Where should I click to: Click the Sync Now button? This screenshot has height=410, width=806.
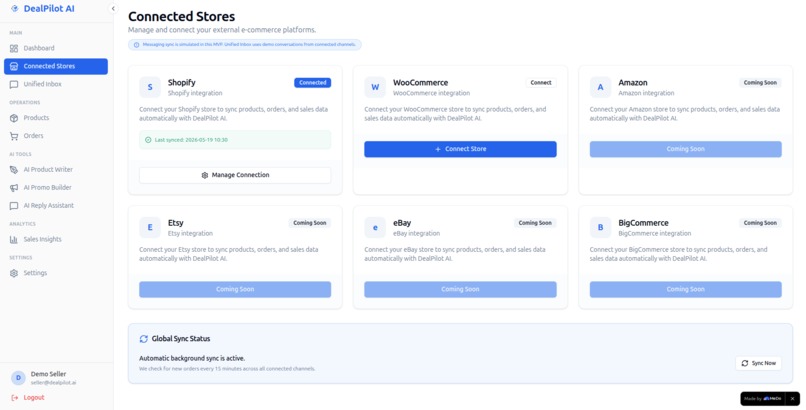(758, 363)
